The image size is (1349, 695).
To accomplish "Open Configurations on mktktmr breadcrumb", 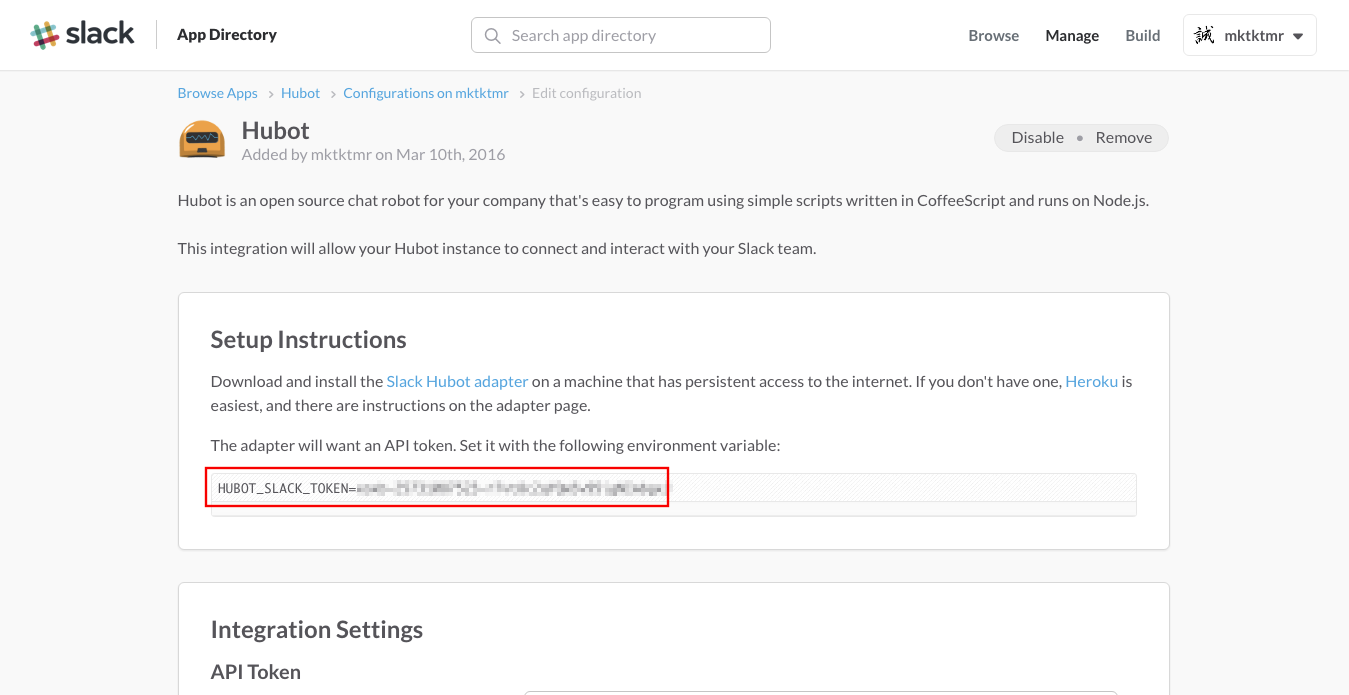I will click(x=426, y=93).
